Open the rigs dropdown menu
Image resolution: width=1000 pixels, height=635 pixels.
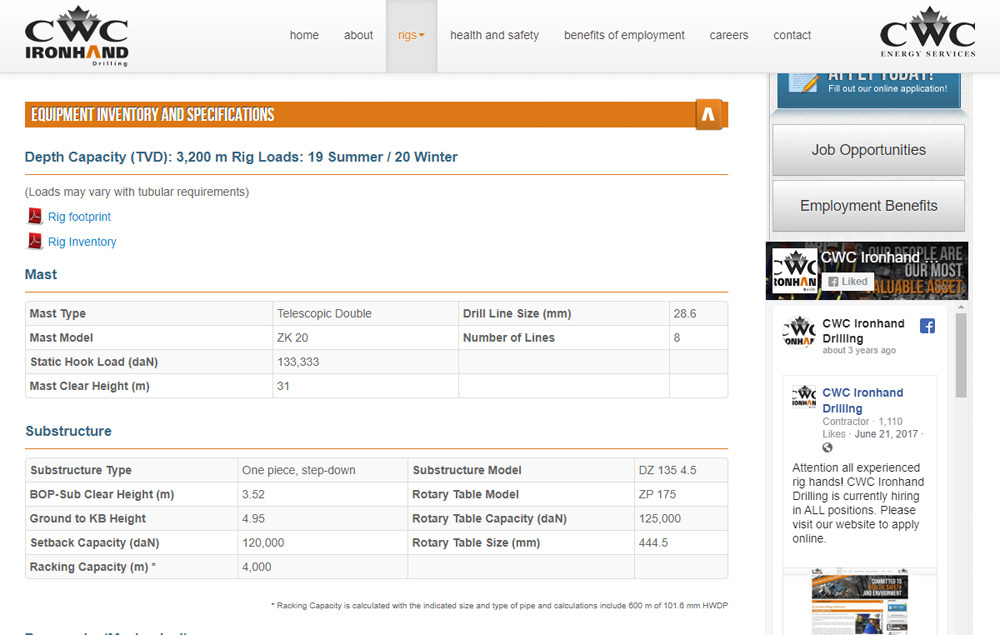click(x=411, y=36)
